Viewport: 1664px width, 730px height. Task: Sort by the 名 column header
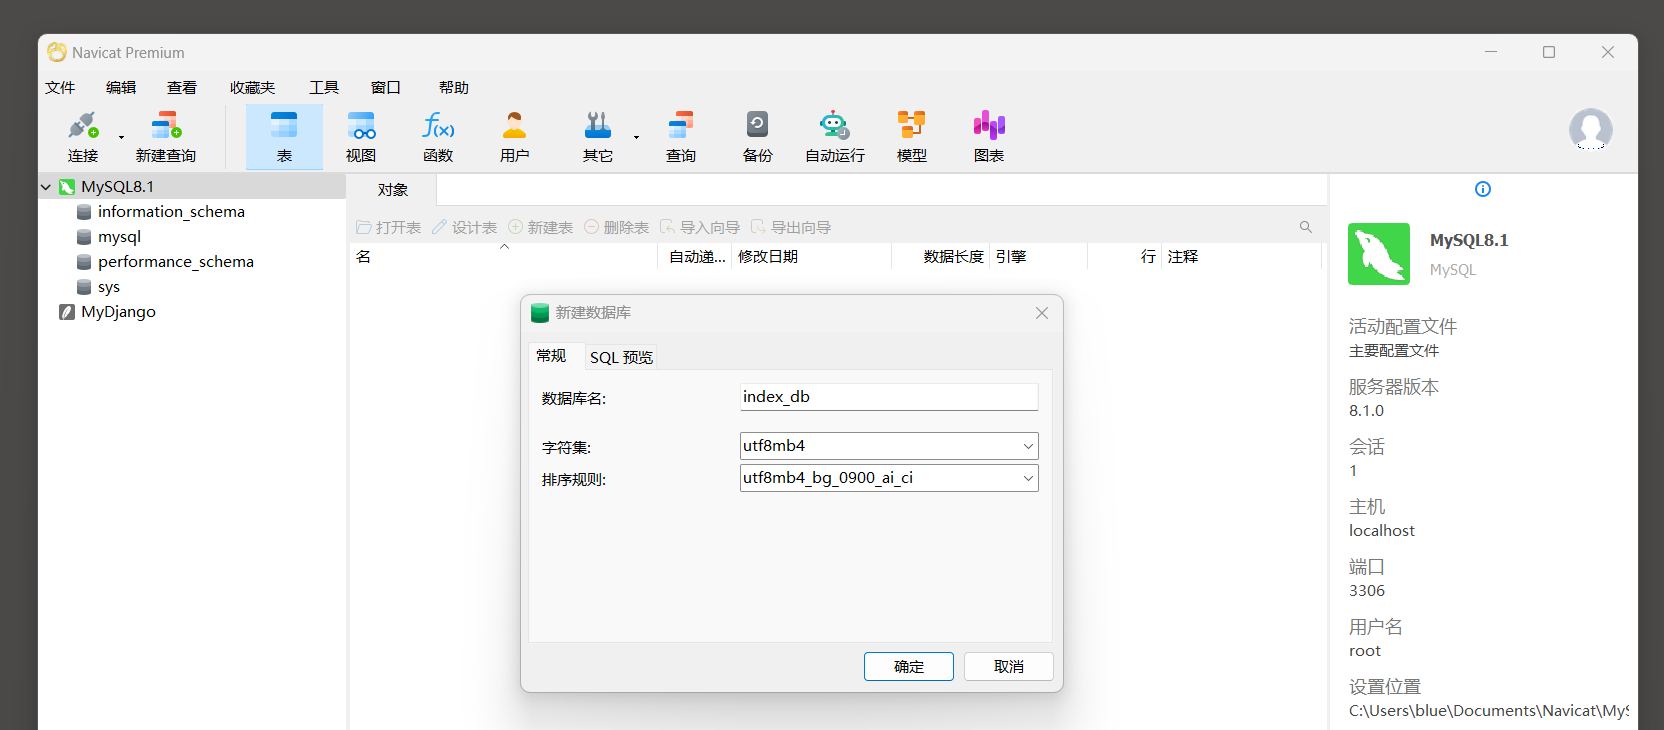(x=503, y=257)
